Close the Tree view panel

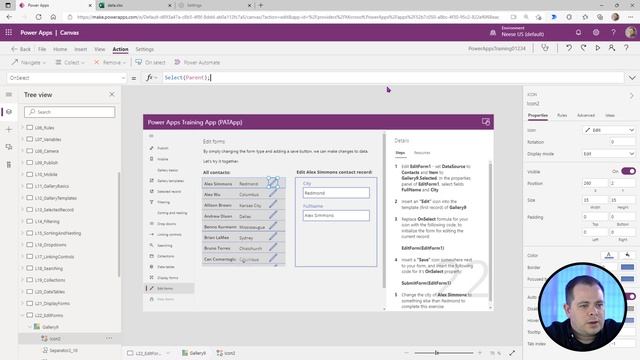[112, 94]
